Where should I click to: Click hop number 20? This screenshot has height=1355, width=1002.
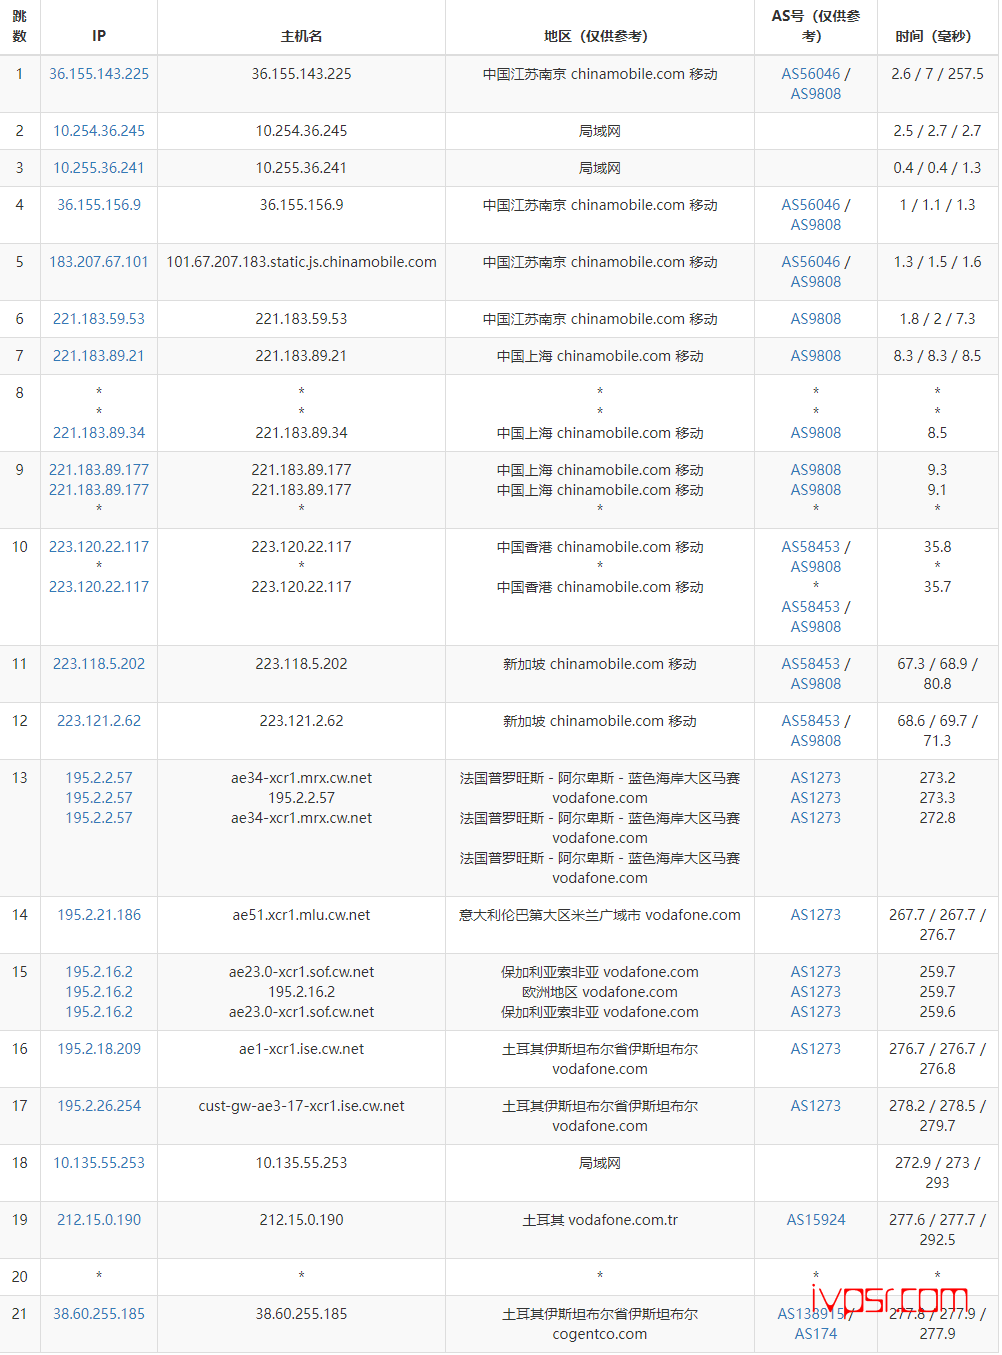[x=19, y=1277]
